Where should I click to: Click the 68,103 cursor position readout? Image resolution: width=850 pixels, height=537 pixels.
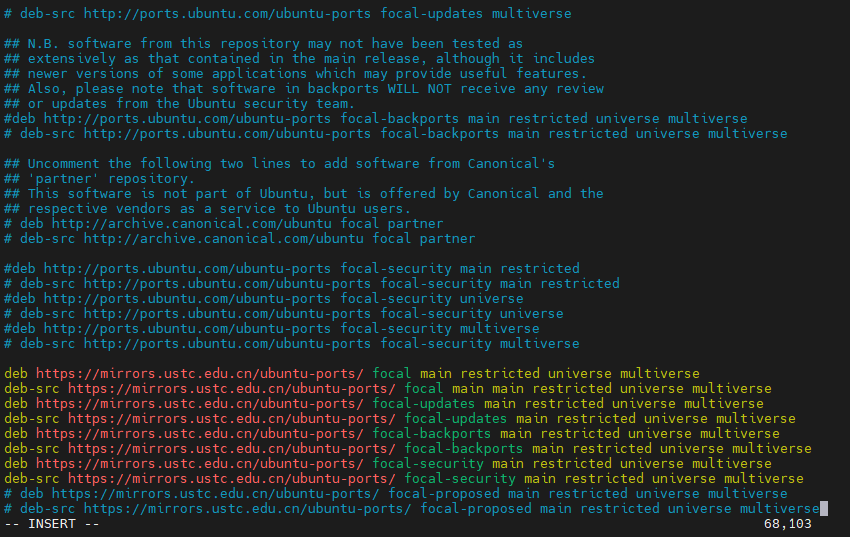787,524
